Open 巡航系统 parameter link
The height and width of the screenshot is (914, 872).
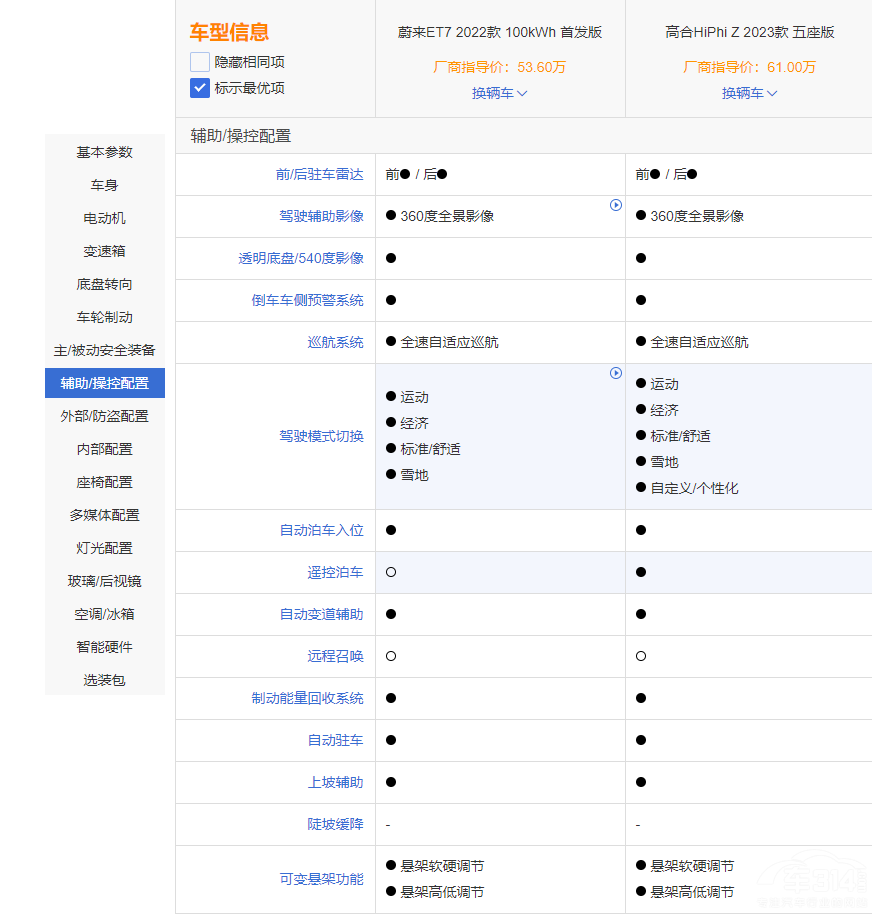[x=335, y=342]
